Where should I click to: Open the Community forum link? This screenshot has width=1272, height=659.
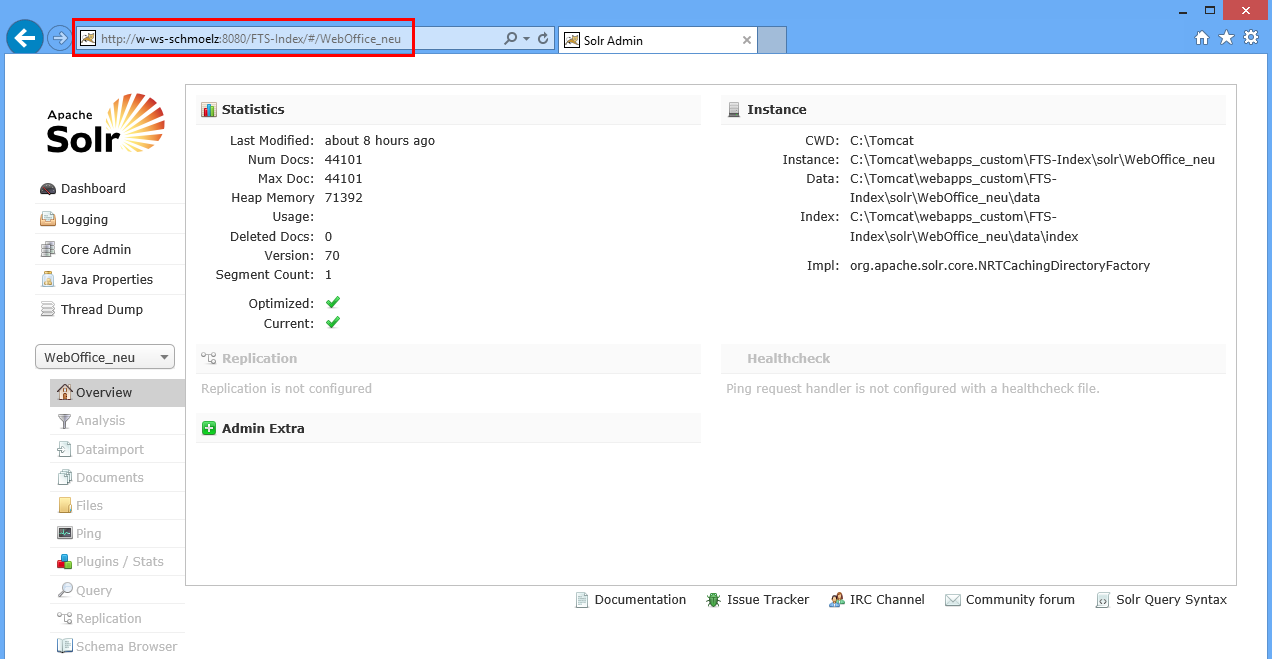pos(1019,599)
